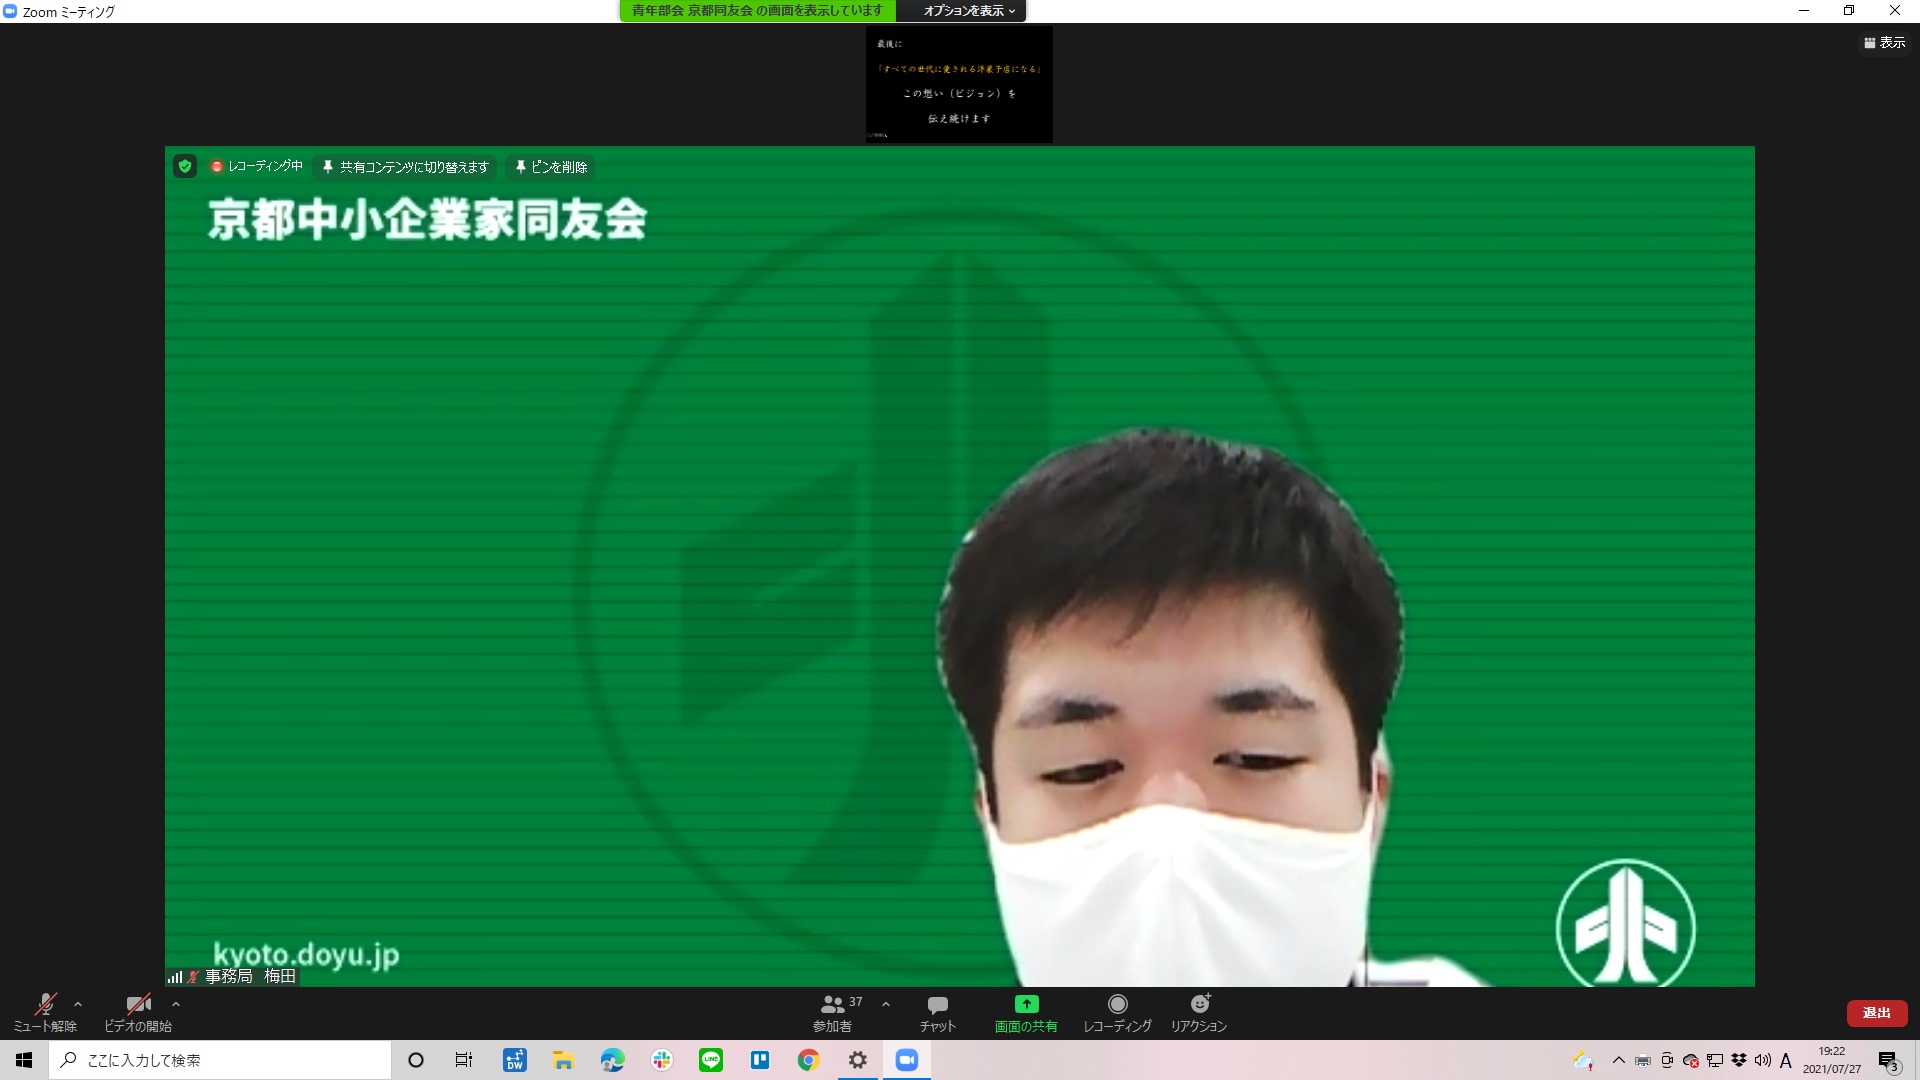Image resolution: width=1920 pixels, height=1080 pixels.
Task: Open Task View on the taskbar
Action: (x=464, y=1060)
